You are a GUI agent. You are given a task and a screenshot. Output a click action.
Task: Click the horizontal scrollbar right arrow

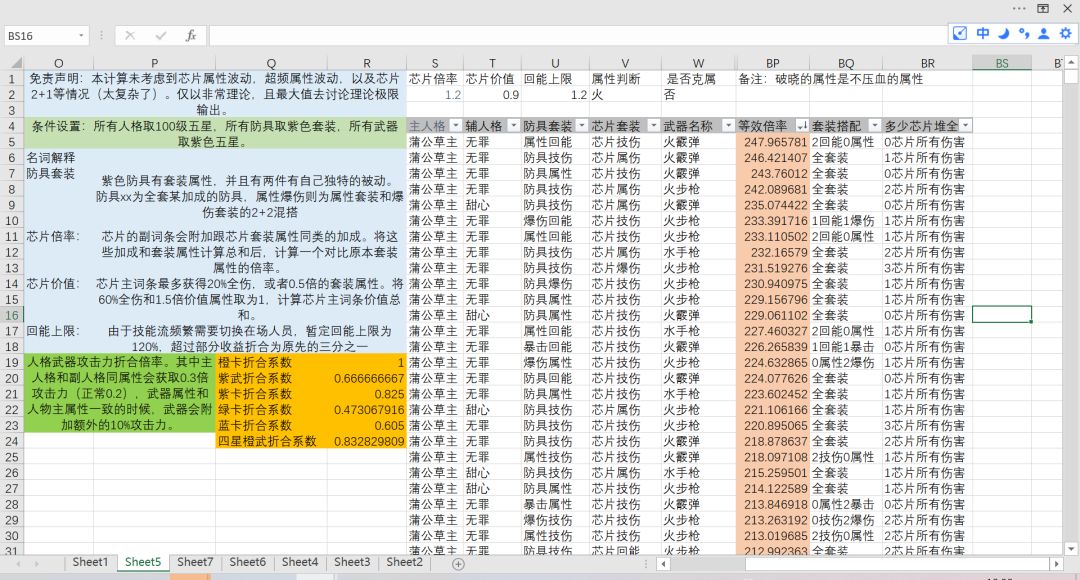click(1057, 563)
